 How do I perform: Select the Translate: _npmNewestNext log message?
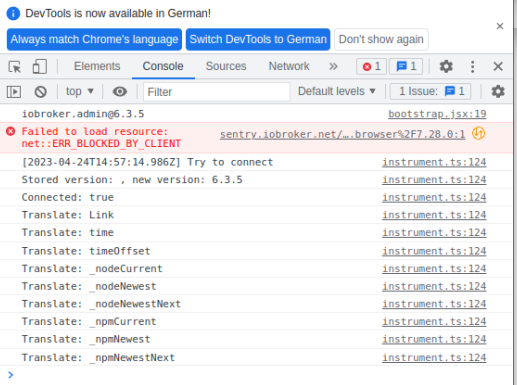[x=98, y=358]
